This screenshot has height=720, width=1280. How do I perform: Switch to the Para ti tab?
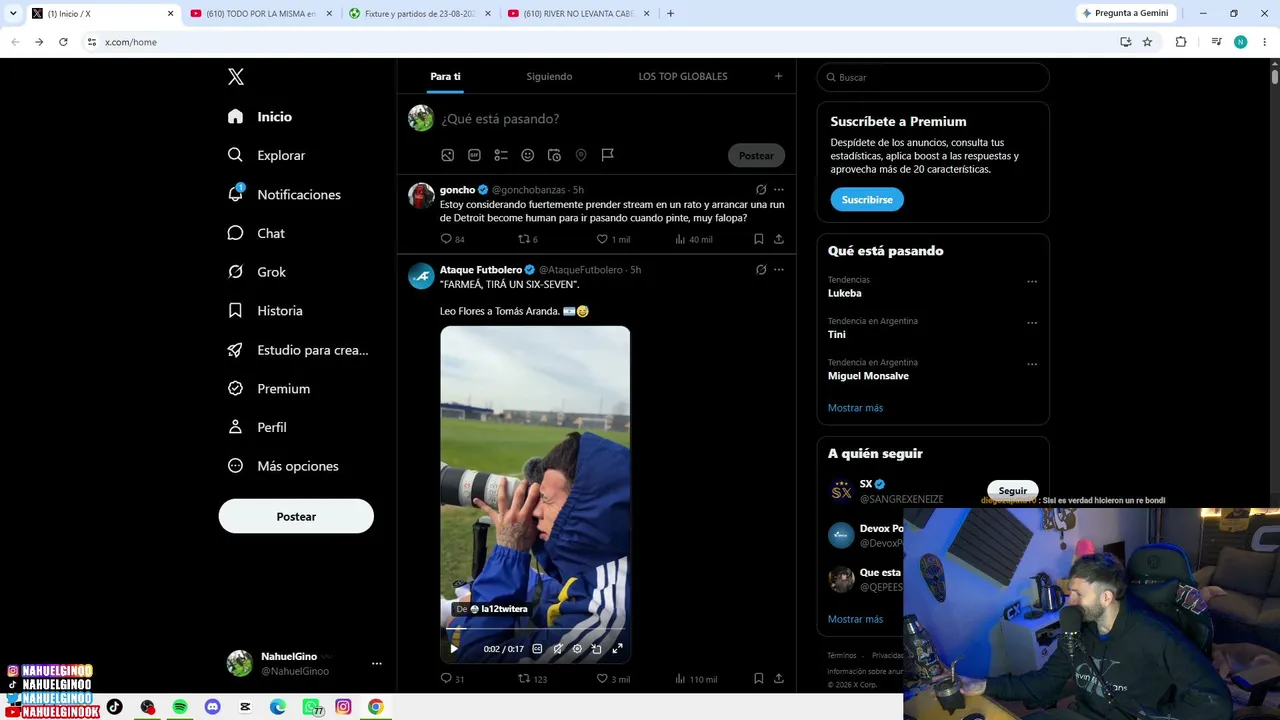click(445, 76)
